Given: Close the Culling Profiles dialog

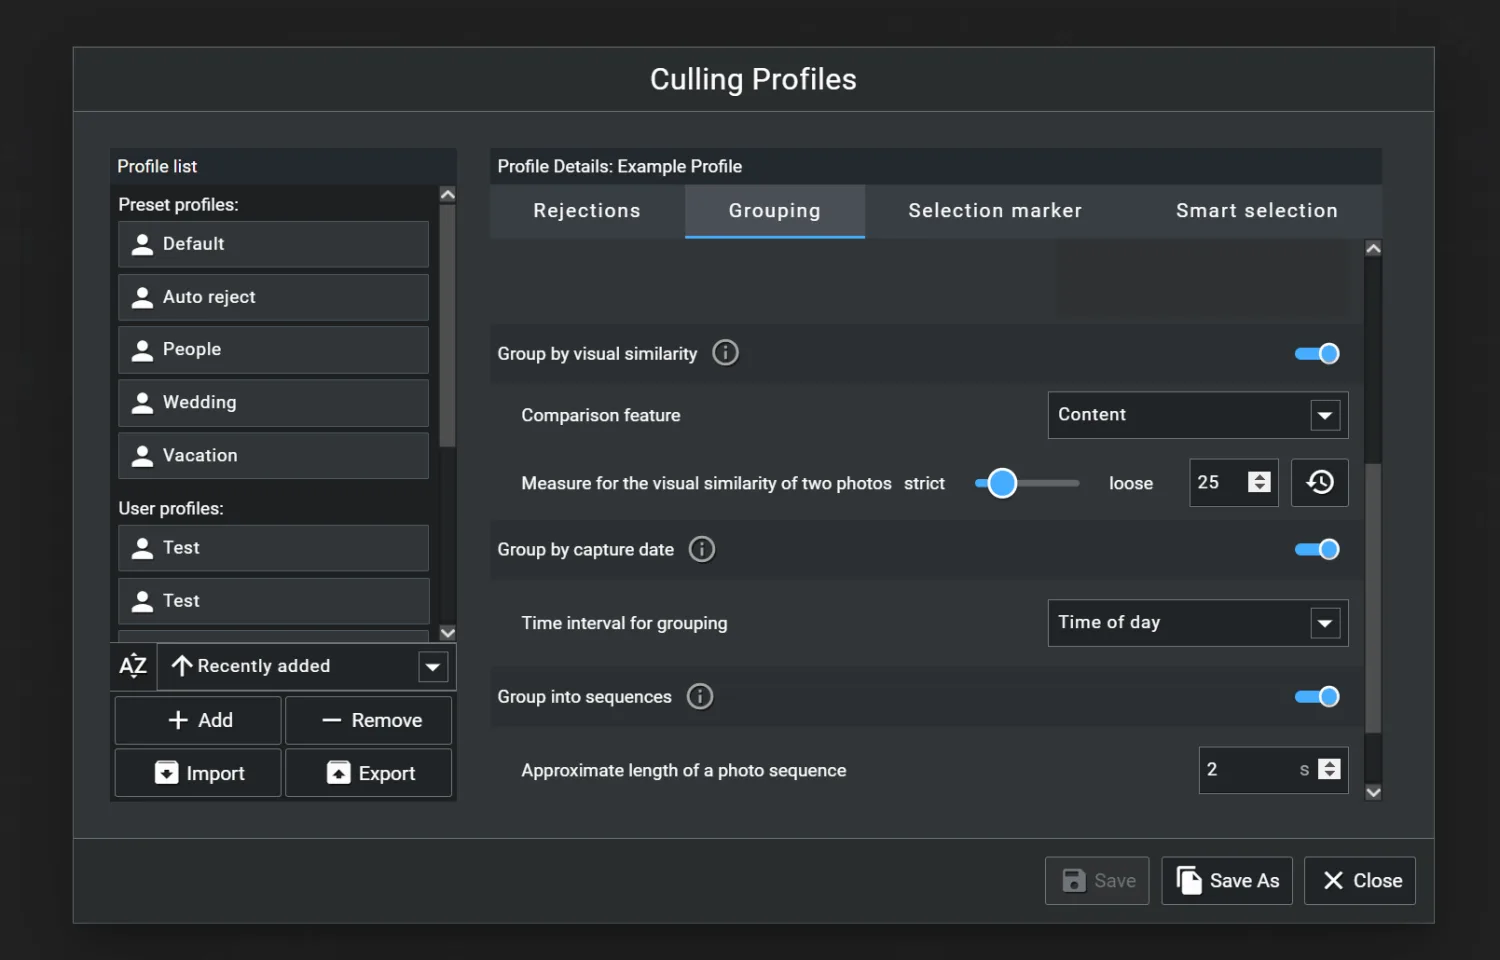Looking at the screenshot, I should pos(1360,881).
